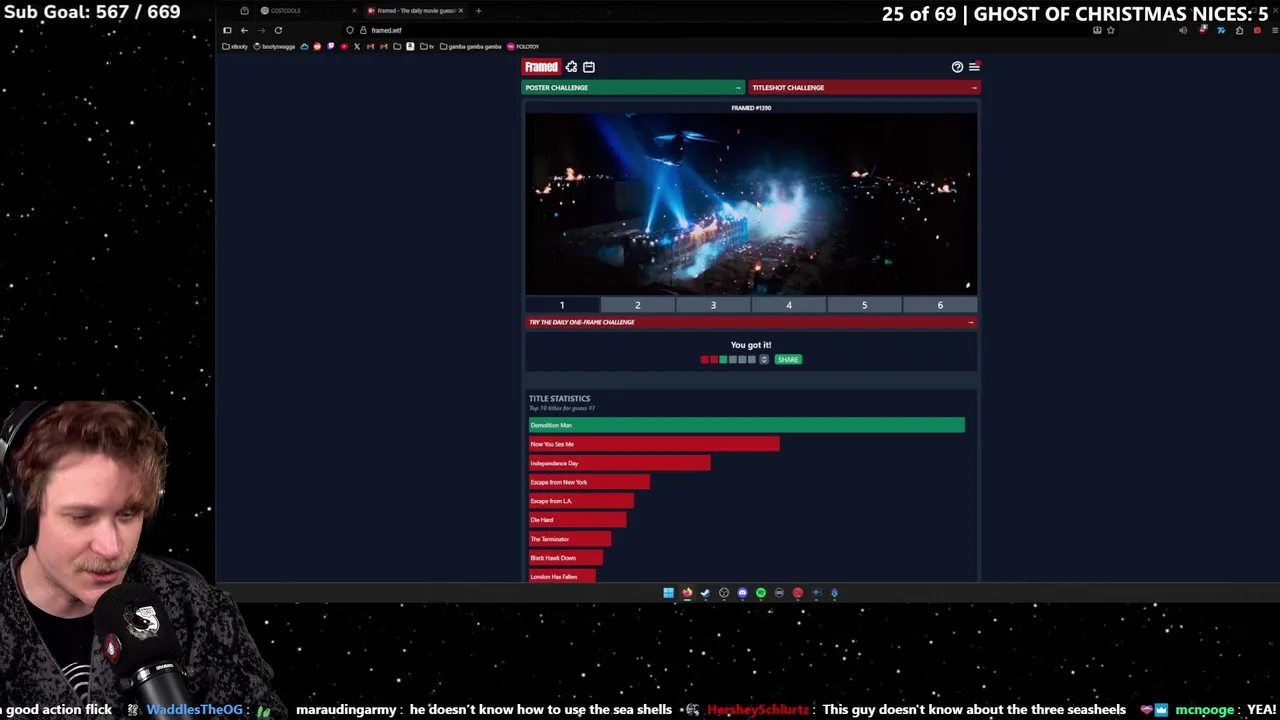Click the browser reload button
The image size is (1280, 720).
tap(278, 30)
